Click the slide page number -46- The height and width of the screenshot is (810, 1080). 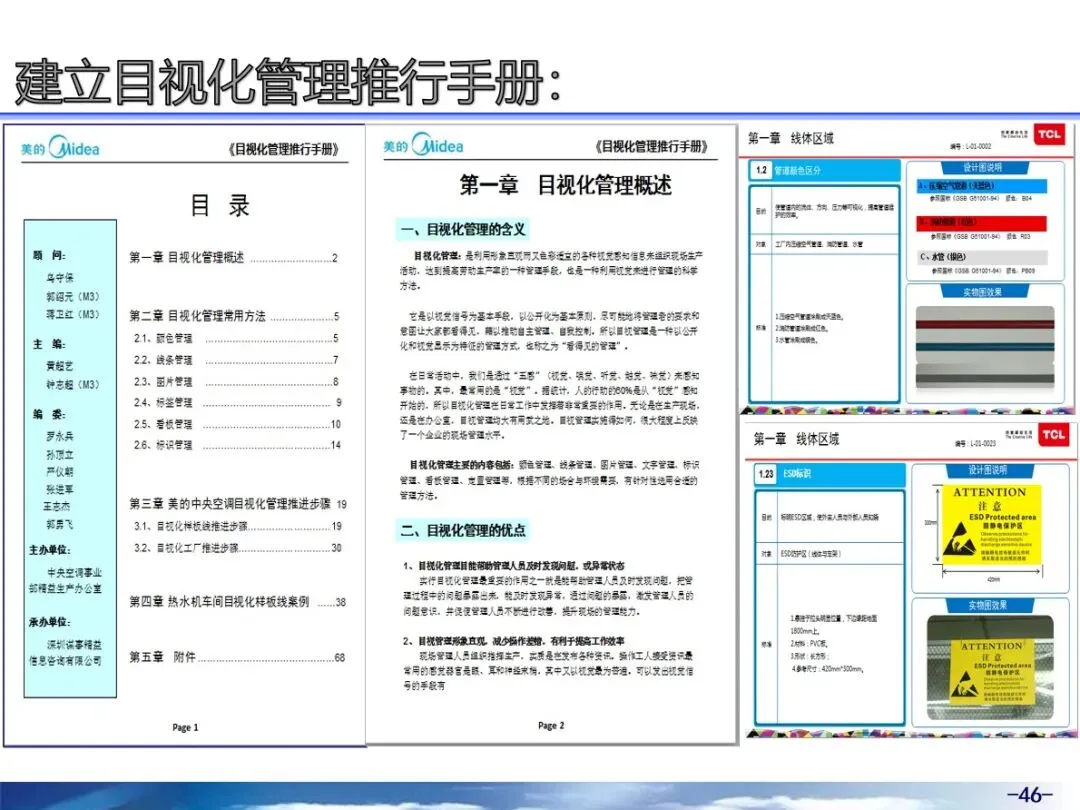(x=1029, y=794)
